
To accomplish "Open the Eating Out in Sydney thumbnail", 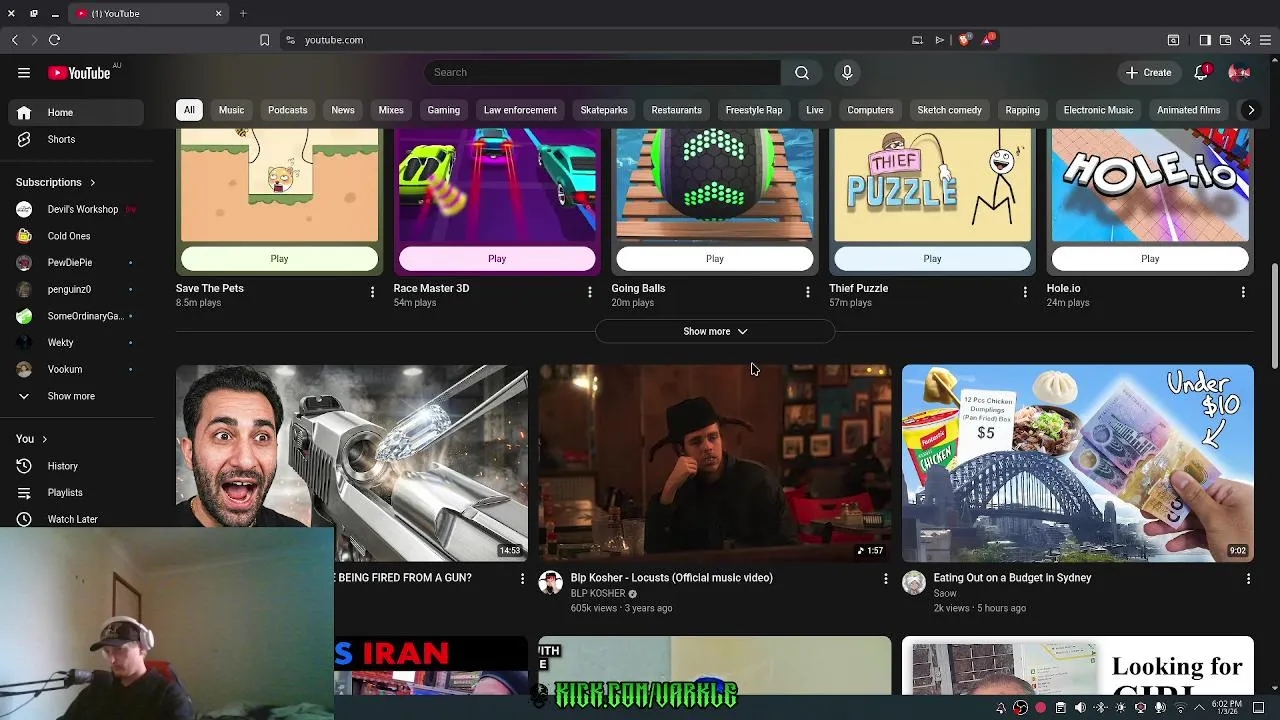I will coord(1077,463).
